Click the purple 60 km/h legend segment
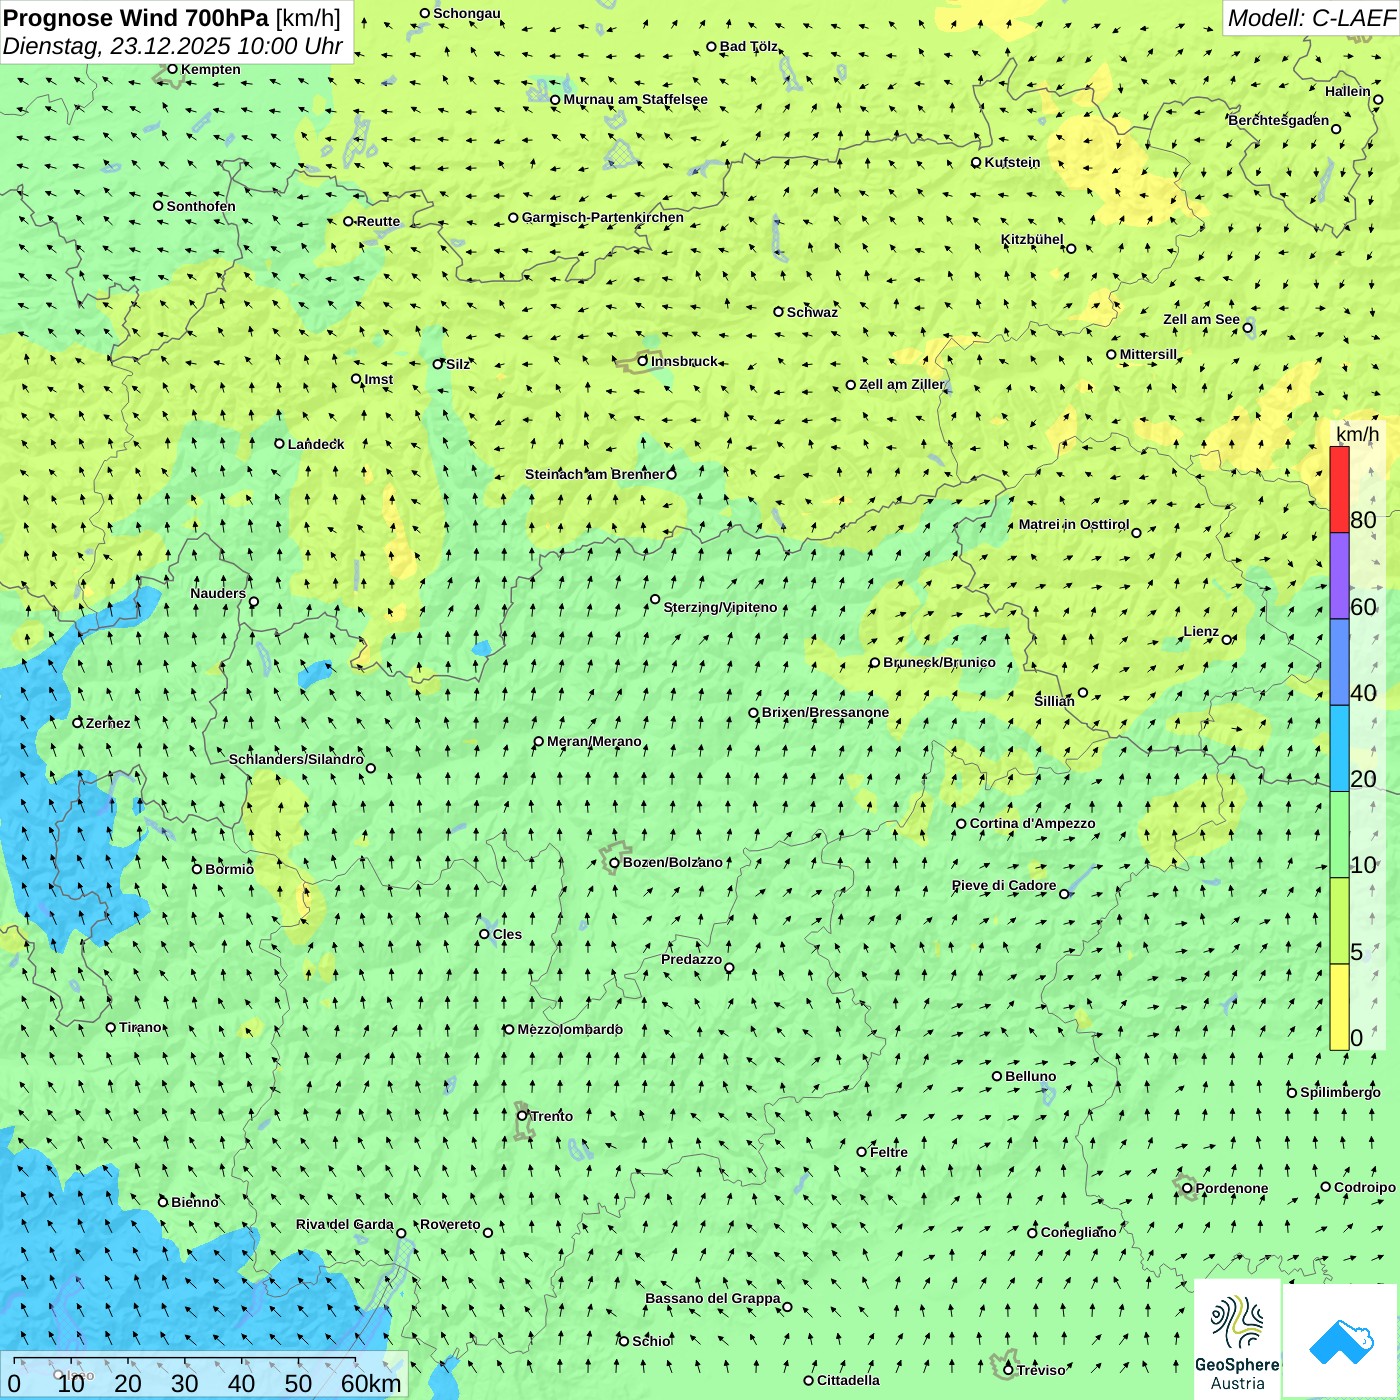The image size is (1400, 1400). (x=1339, y=576)
